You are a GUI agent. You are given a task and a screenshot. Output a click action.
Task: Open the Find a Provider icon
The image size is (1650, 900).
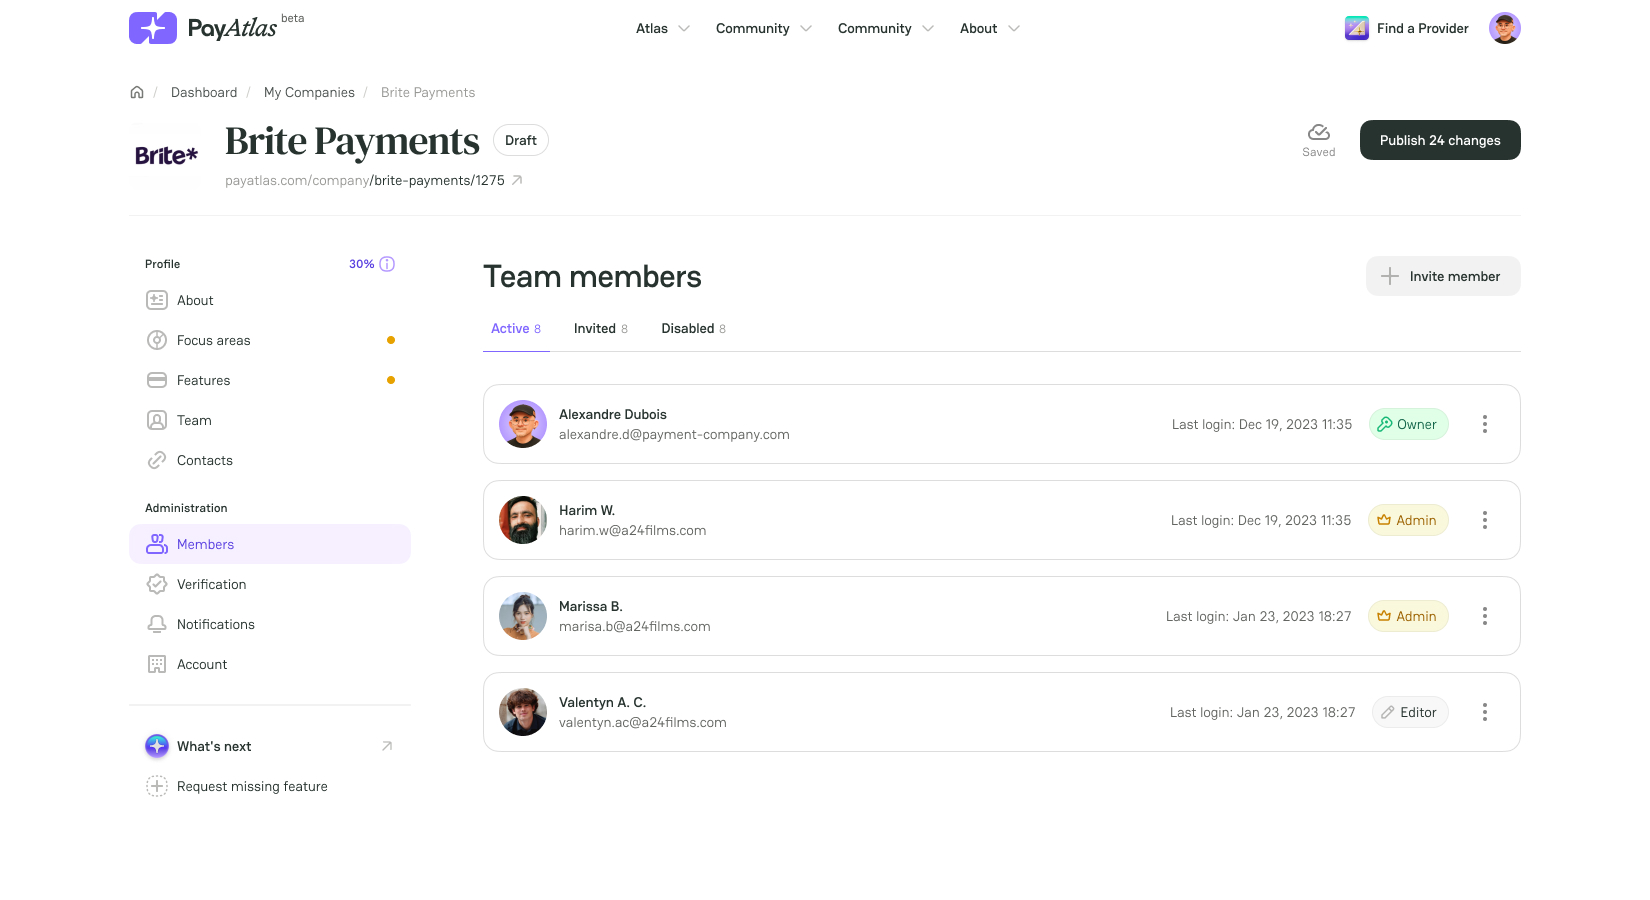[1357, 28]
